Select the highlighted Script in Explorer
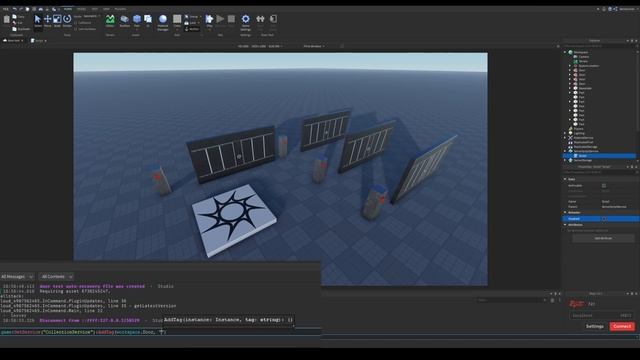This screenshot has width=640, height=360. (582, 156)
